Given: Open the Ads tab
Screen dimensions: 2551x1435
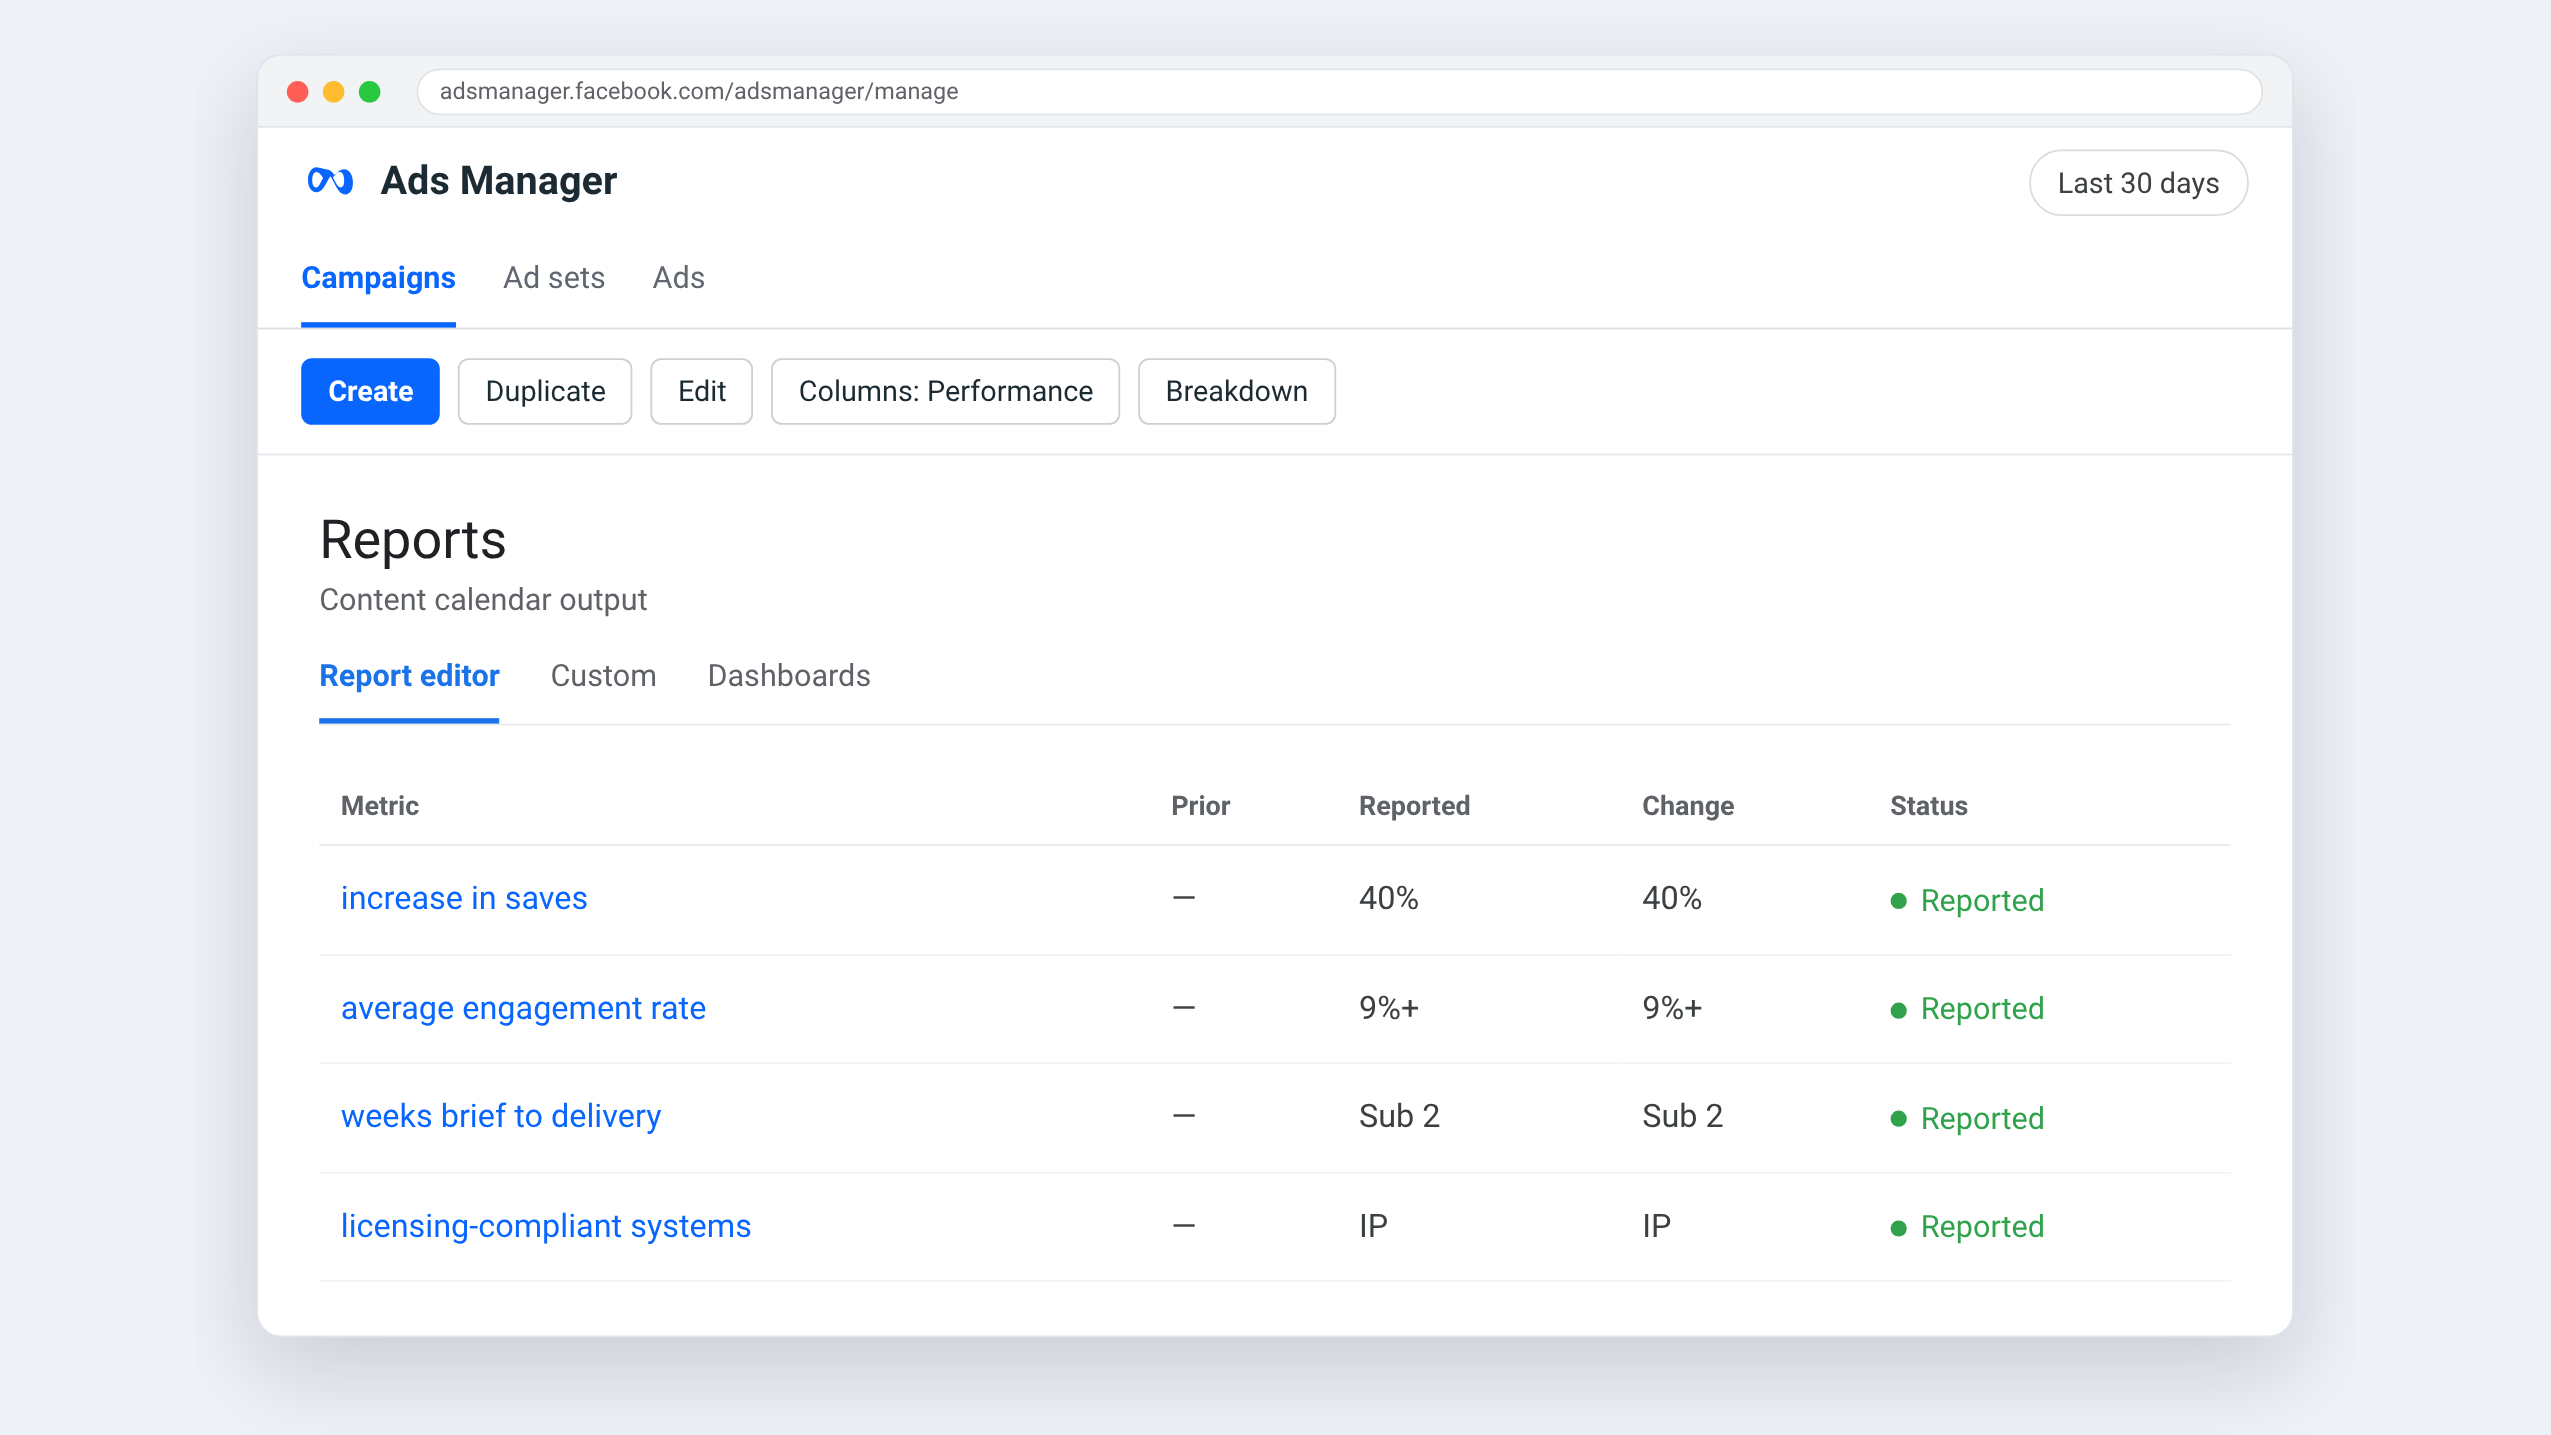Looking at the screenshot, I should (x=679, y=278).
